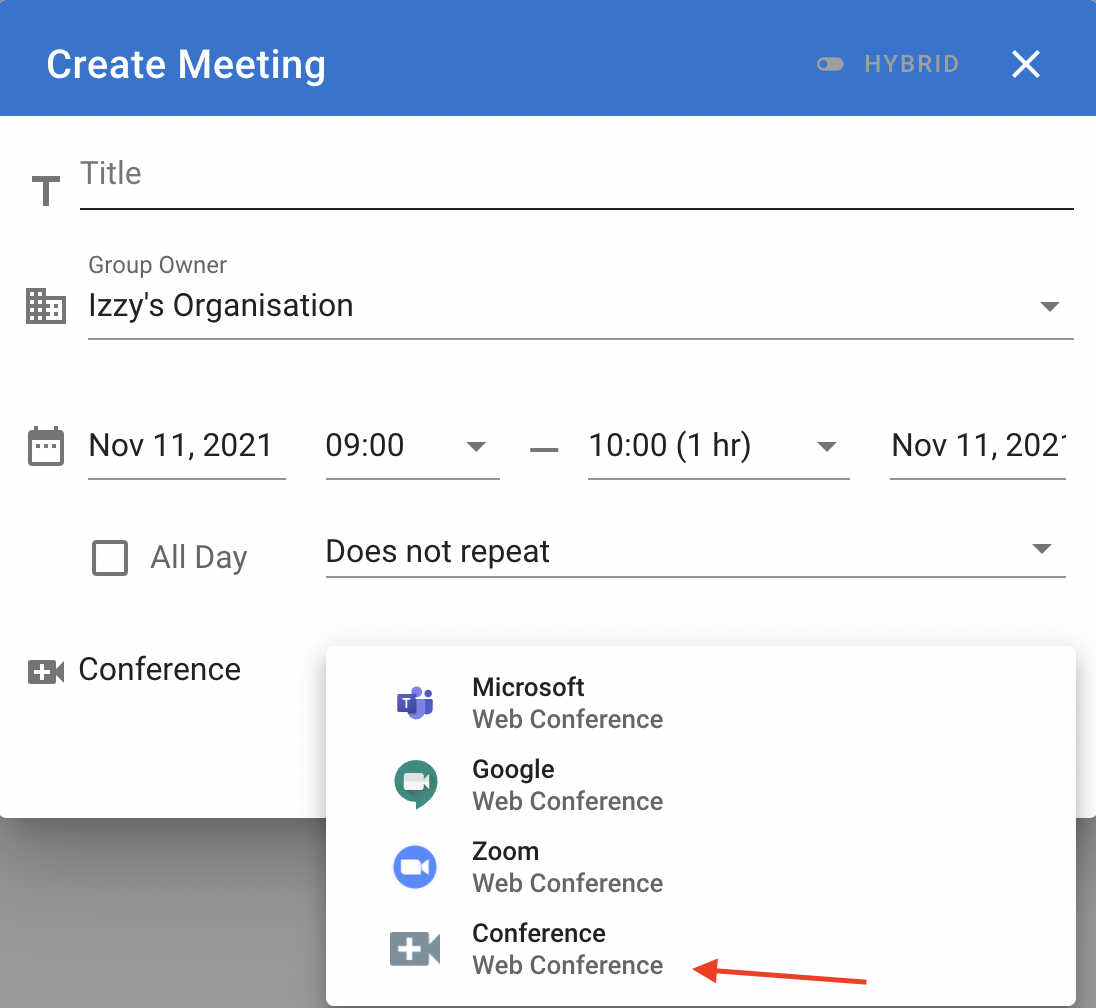This screenshot has width=1096, height=1008.
Task: Click the grey camera-plus icon in the menu
Action: pyautogui.click(x=415, y=949)
